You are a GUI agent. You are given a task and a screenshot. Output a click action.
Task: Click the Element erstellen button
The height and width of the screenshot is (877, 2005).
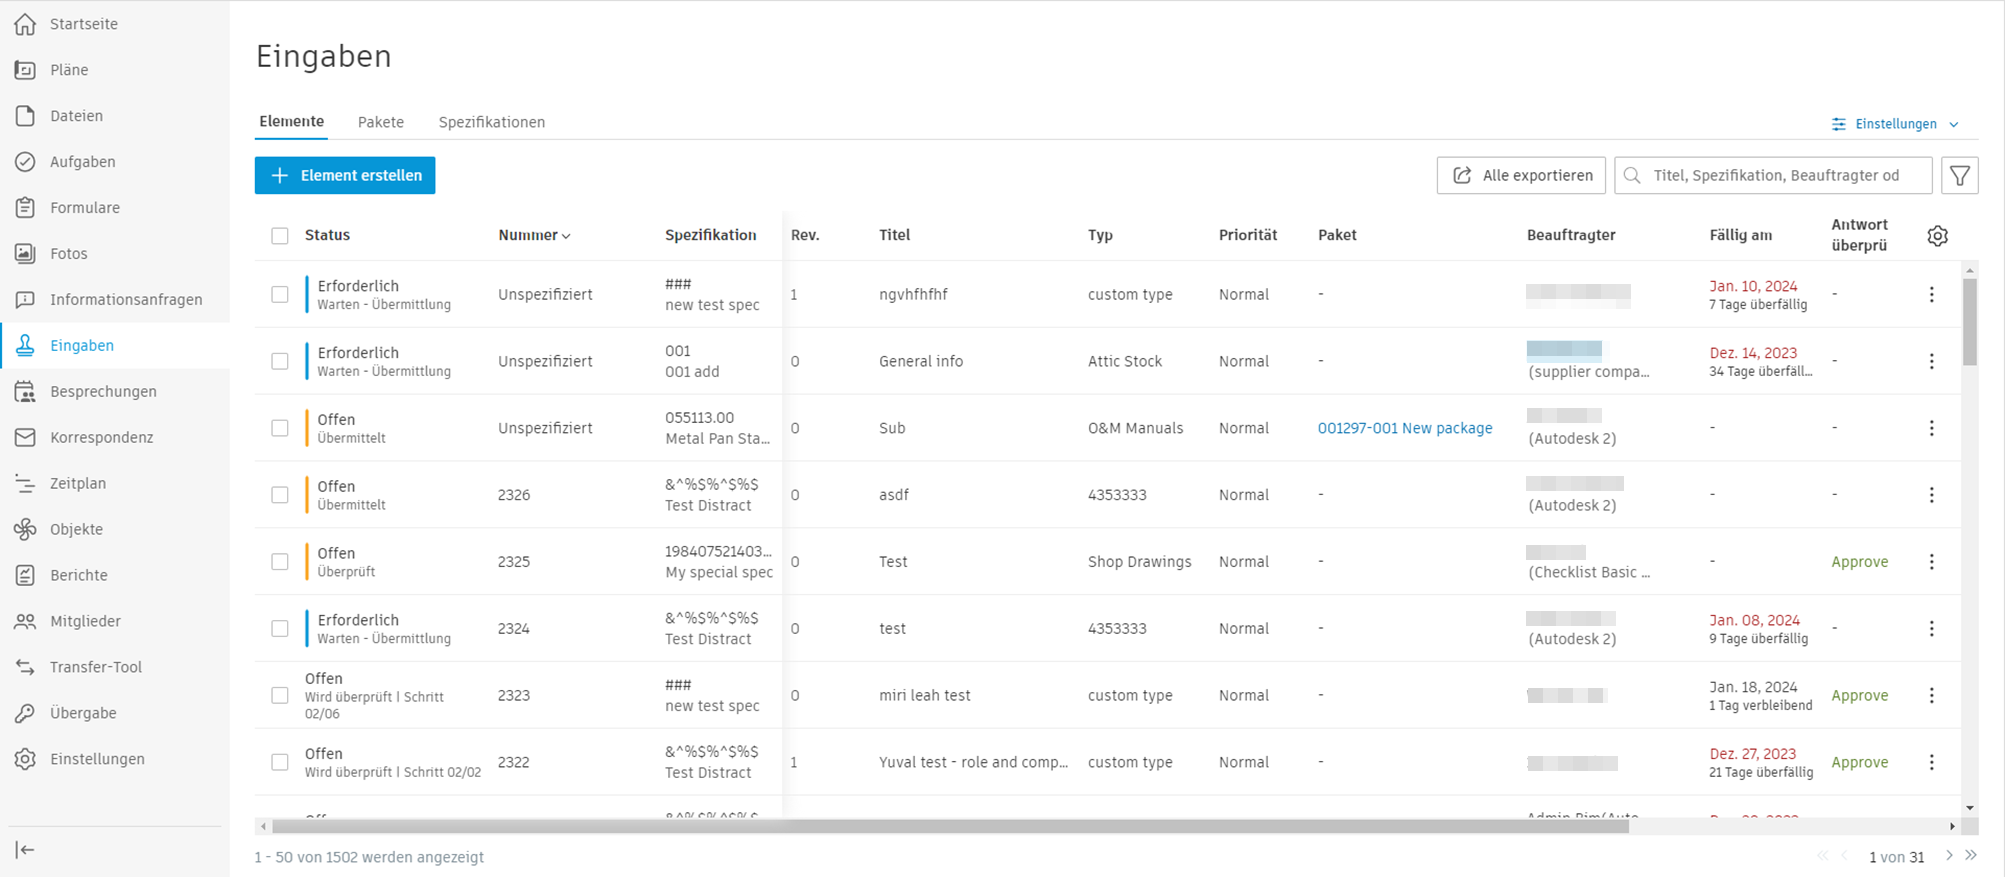345,175
